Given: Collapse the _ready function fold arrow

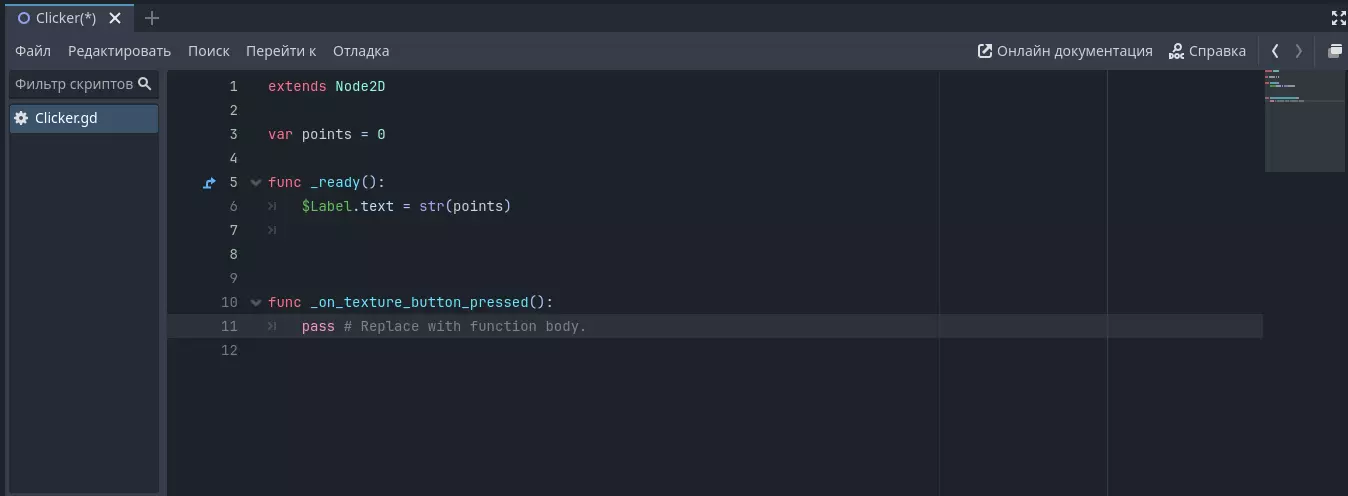Looking at the screenshot, I should [256, 183].
